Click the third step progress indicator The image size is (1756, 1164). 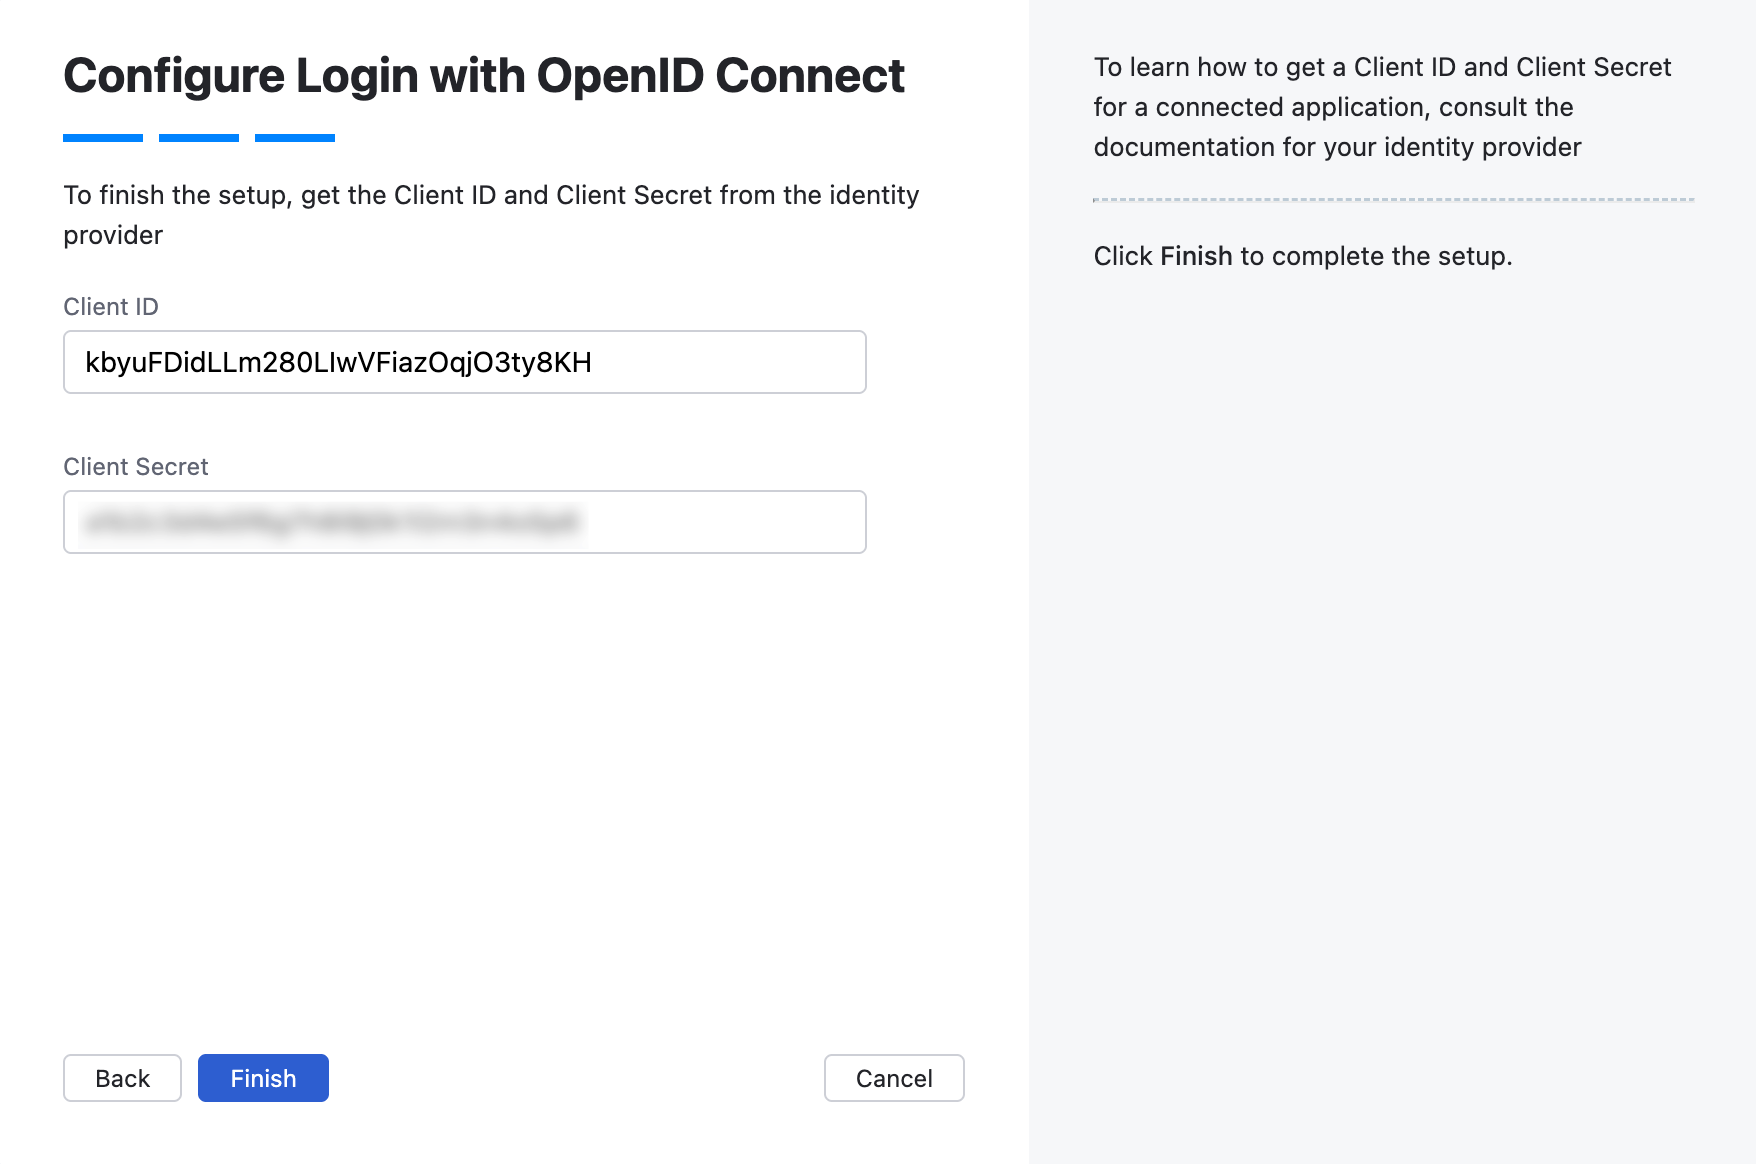pos(294,137)
